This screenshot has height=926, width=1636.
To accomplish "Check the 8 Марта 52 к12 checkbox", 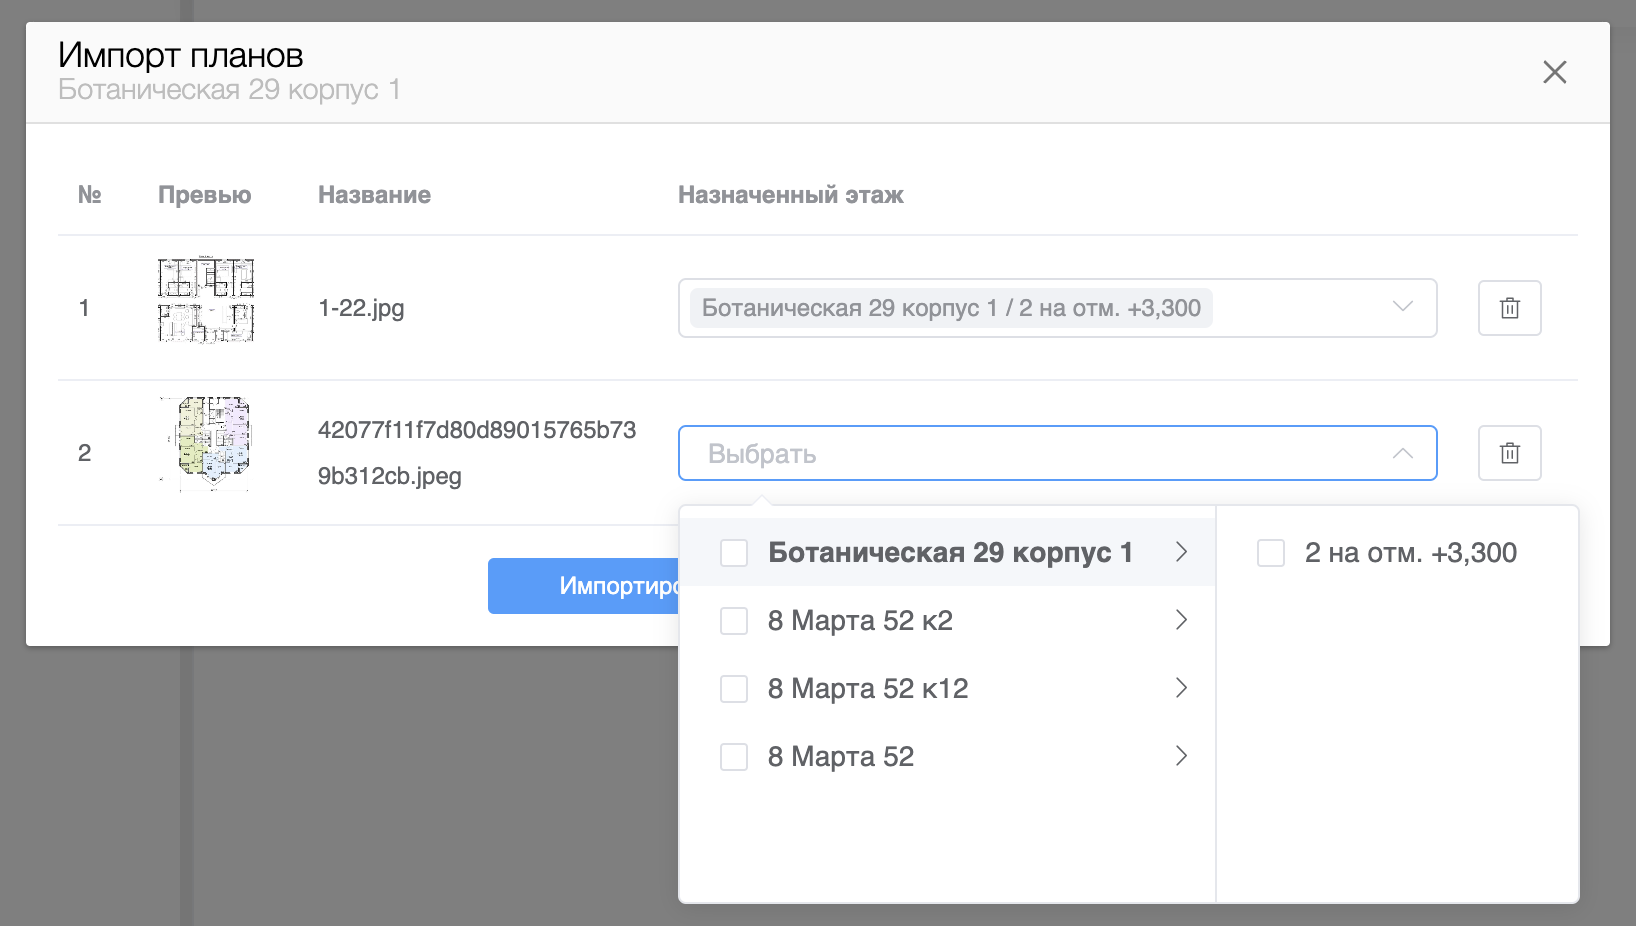I will [734, 688].
